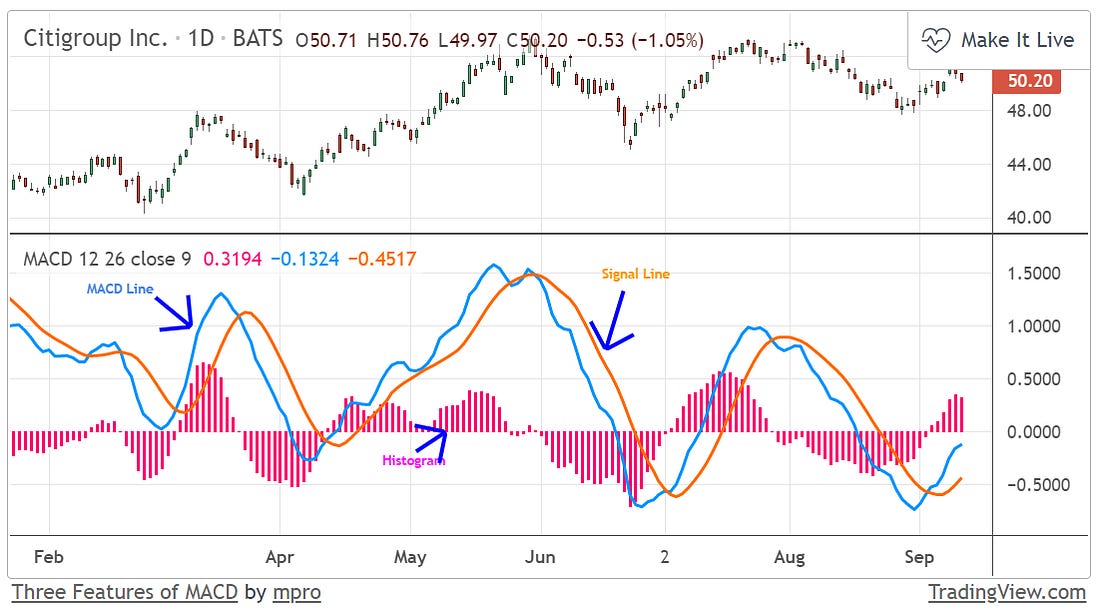Image resolution: width=1100 pixels, height=611 pixels.
Task: Click the 1.0000 MACD axis label
Action: coord(1033,326)
